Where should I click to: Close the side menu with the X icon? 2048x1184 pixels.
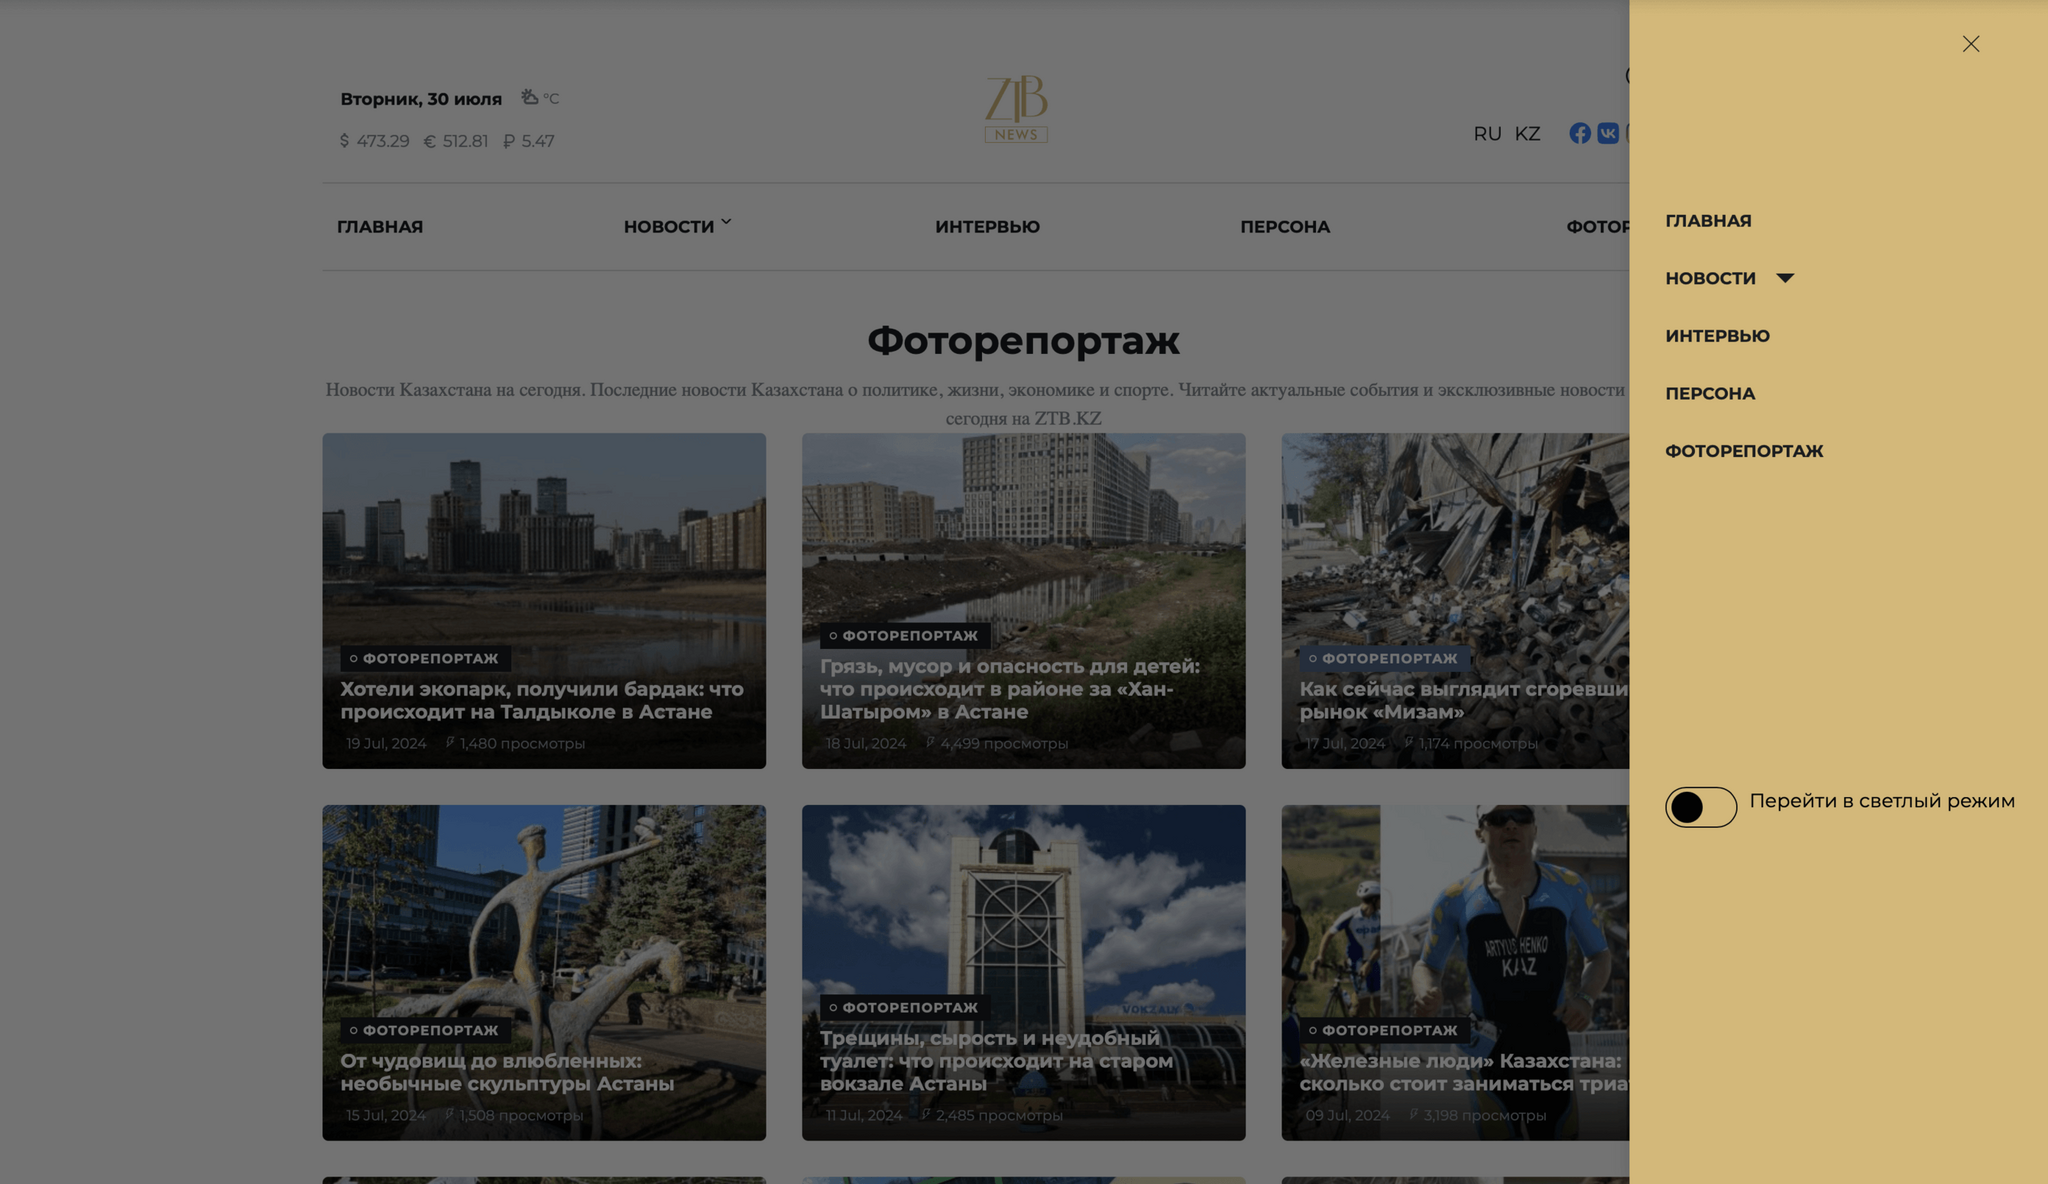click(1970, 44)
